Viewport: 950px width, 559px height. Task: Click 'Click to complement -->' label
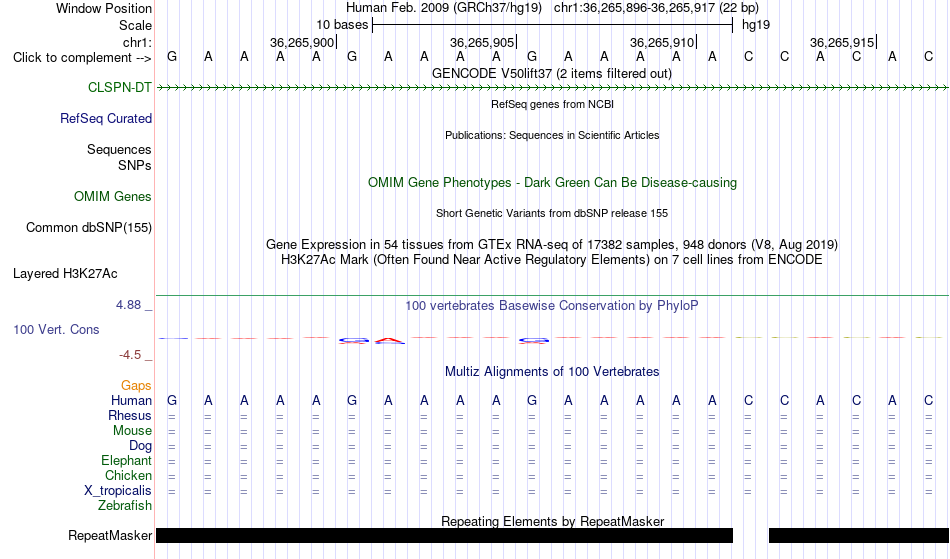[82, 58]
